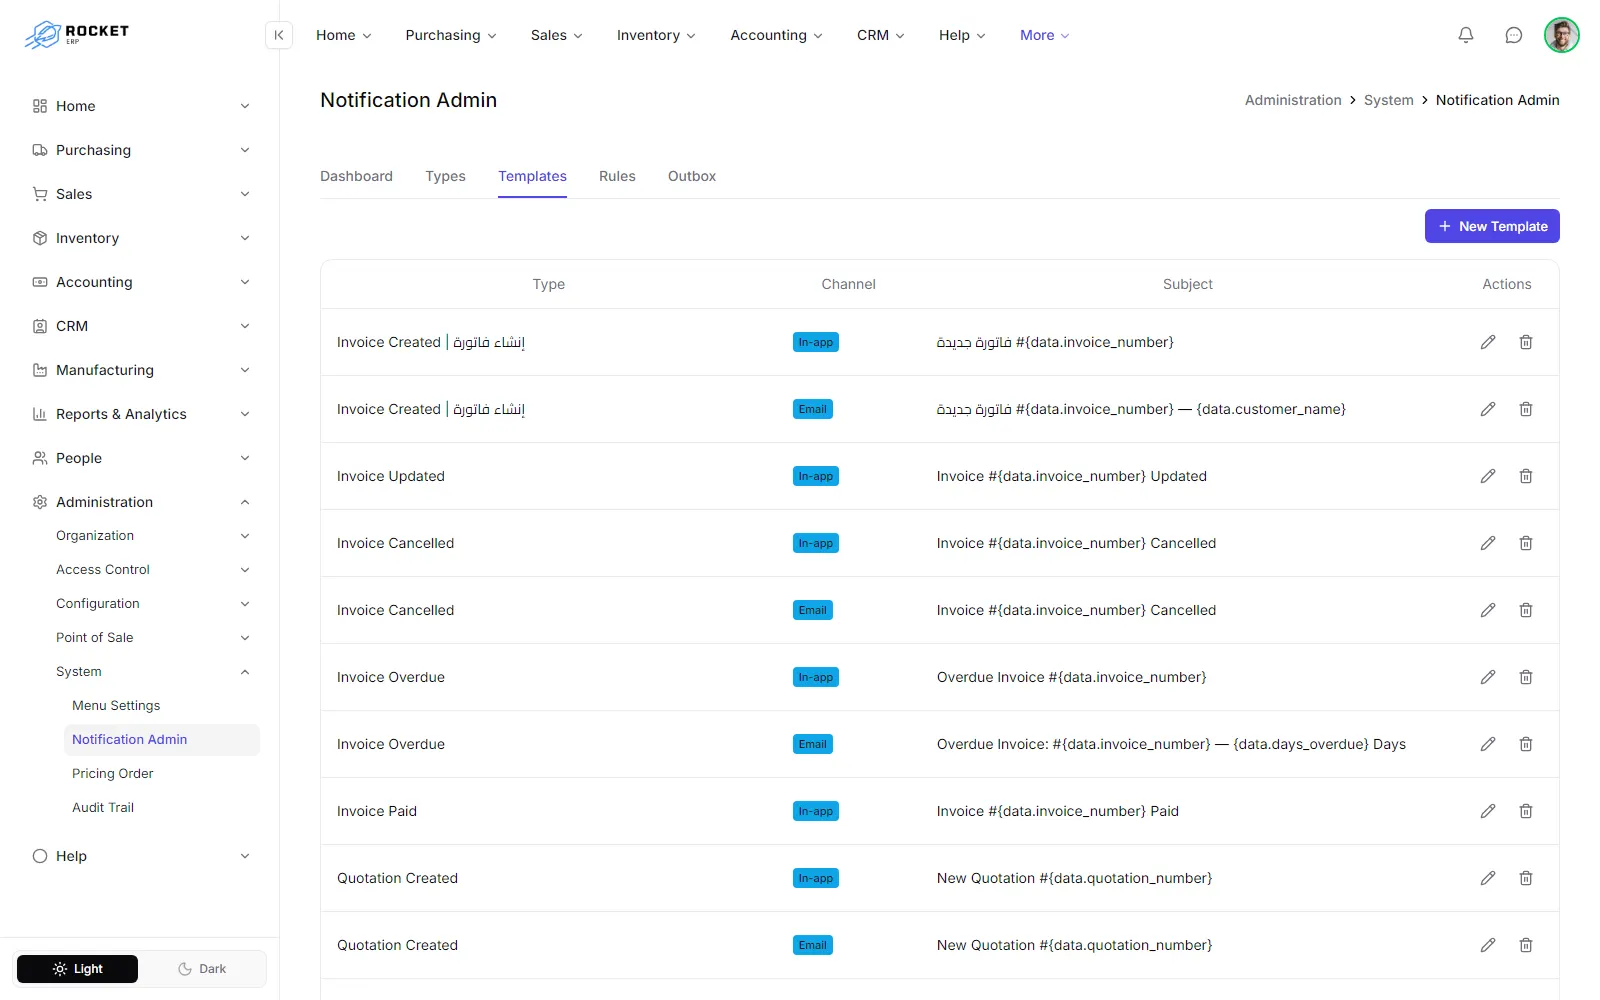Expand Purchasing in the sidebar
This screenshot has height=1000, width=1600.
(140, 150)
